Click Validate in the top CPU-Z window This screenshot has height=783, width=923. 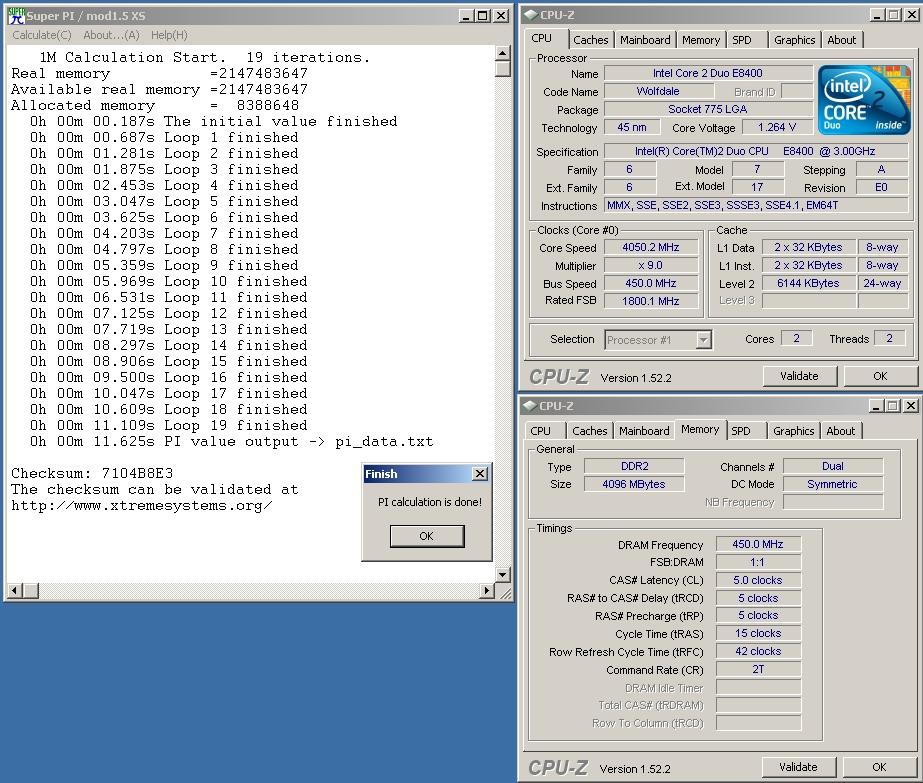(799, 376)
